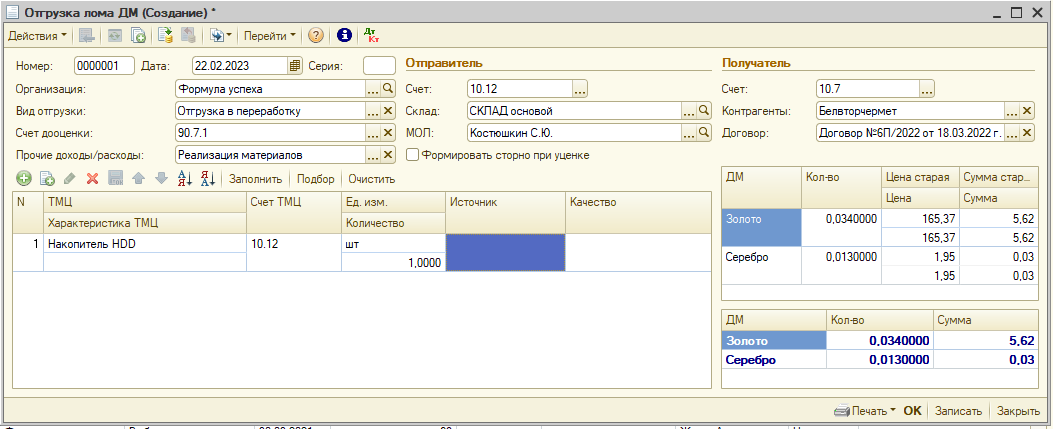Open the Действия dropdown menu
This screenshot has width=1053, height=429.
tap(37, 36)
